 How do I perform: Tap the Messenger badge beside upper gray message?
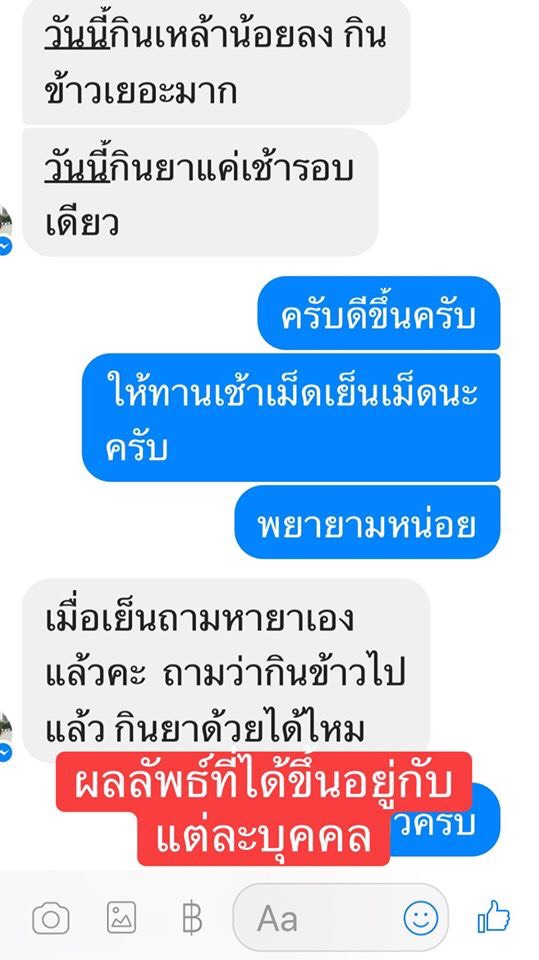click(x=5, y=247)
